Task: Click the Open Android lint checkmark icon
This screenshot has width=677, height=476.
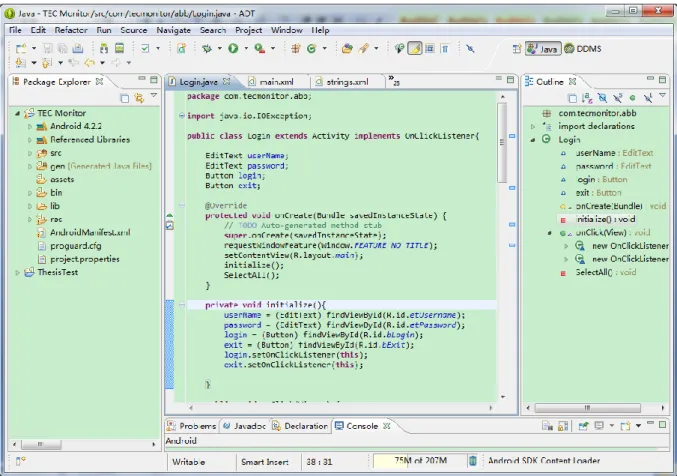Action: point(145,48)
